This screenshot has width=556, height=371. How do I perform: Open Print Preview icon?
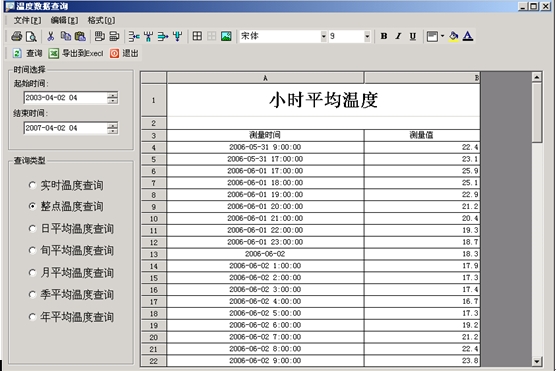[x=31, y=36]
